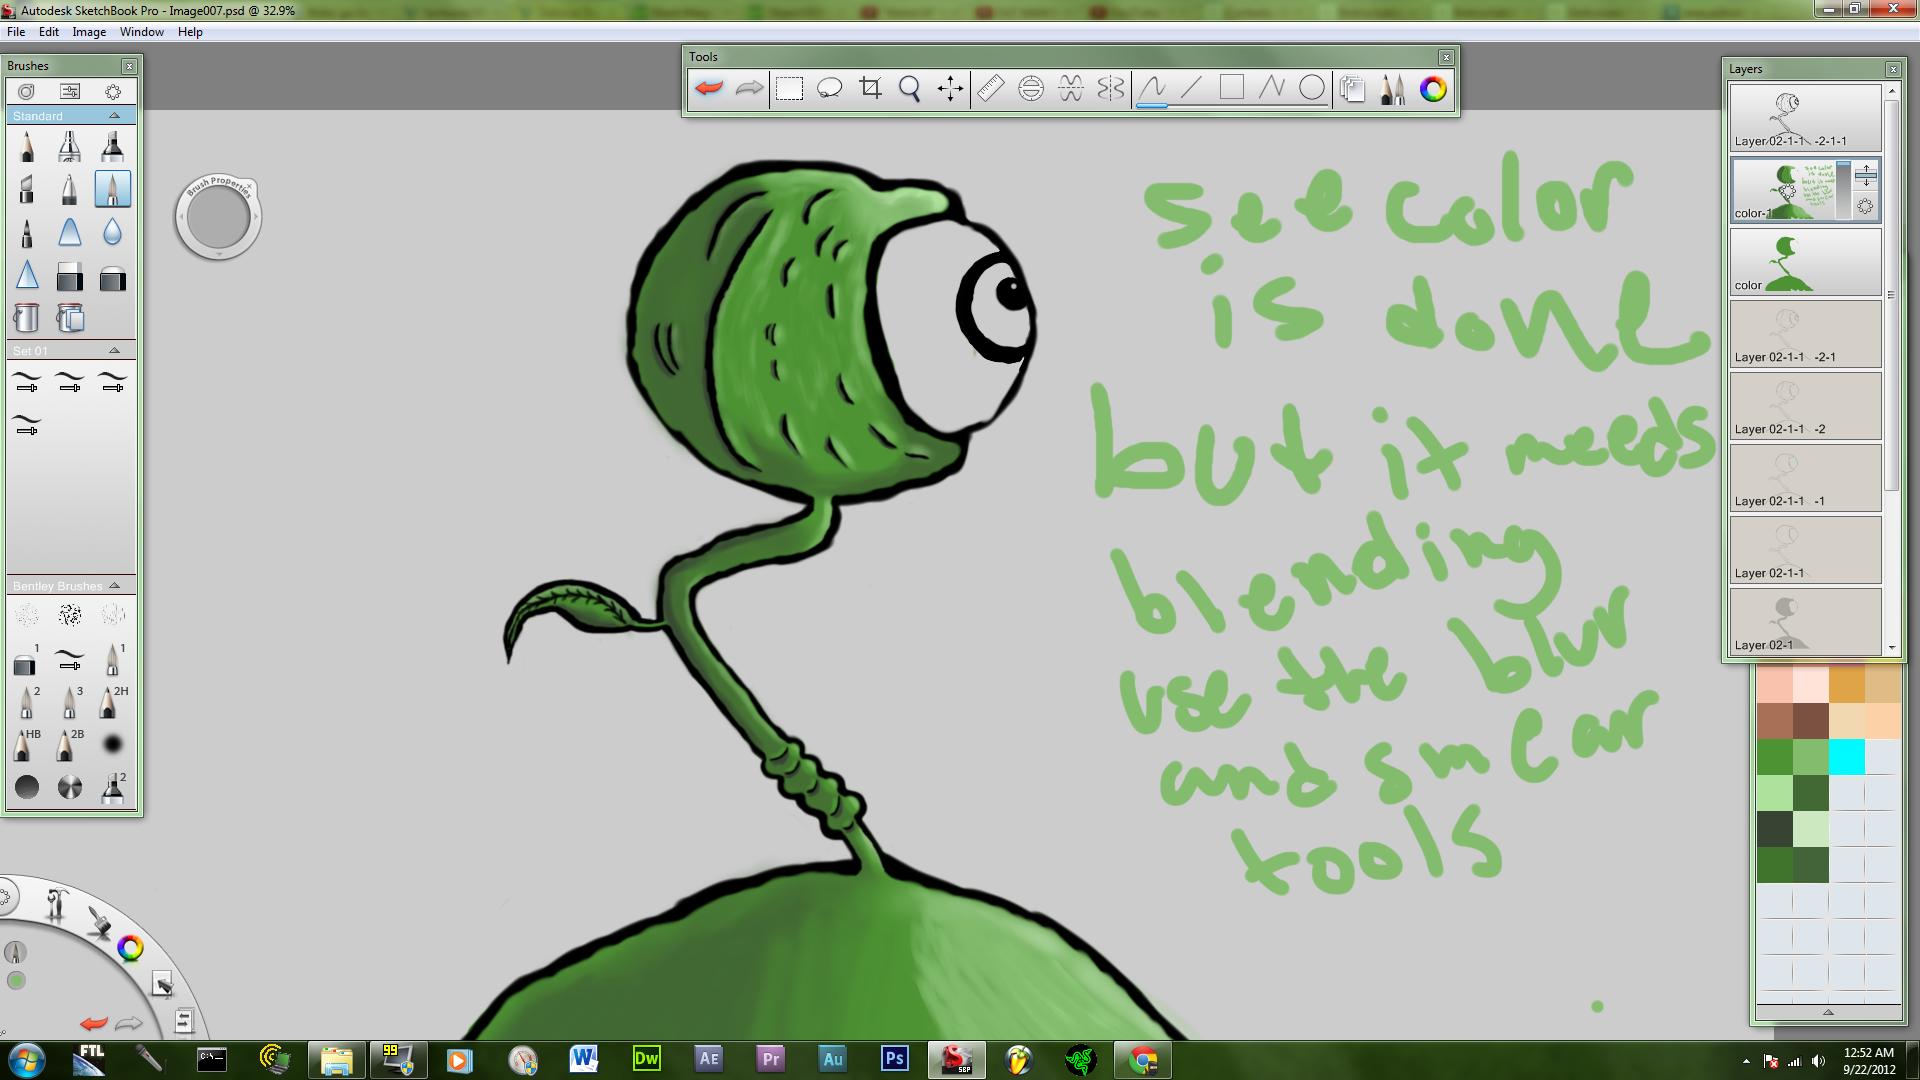Select the 2H pencil in Bentley Brushes

pyautogui.click(x=112, y=702)
